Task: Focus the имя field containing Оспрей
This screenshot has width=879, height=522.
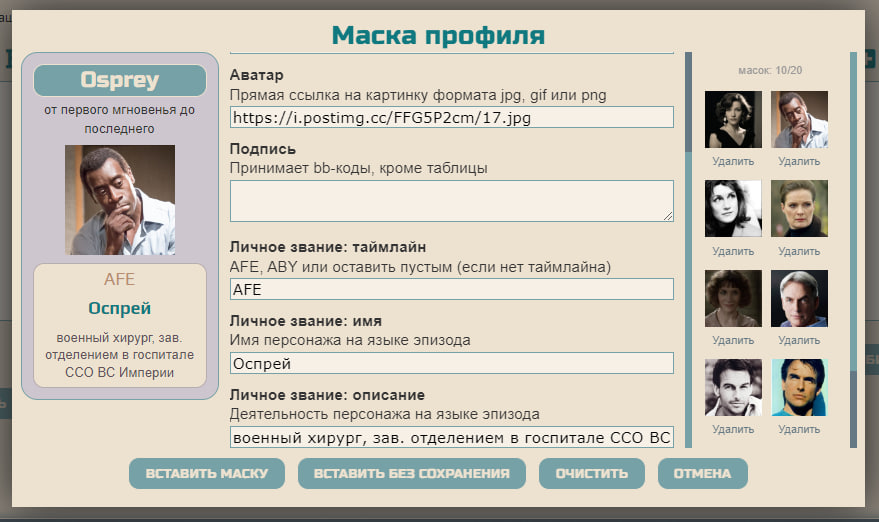Action: [x=452, y=363]
